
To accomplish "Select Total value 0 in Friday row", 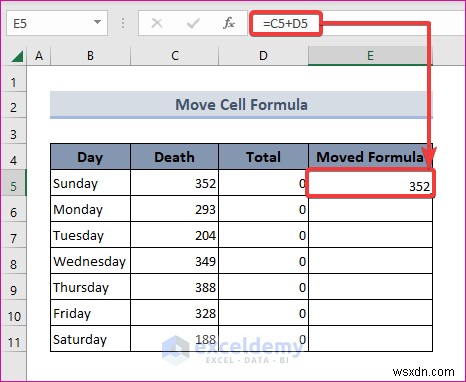I will (x=263, y=313).
